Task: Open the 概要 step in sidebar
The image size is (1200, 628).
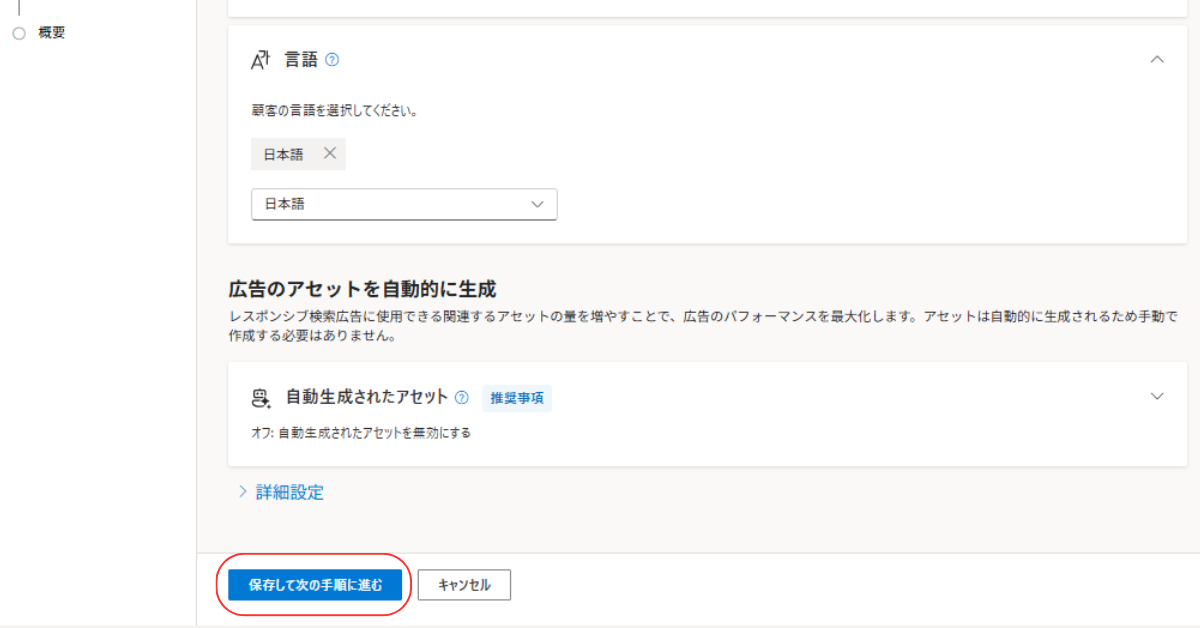Action: click(x=52, y=33)
